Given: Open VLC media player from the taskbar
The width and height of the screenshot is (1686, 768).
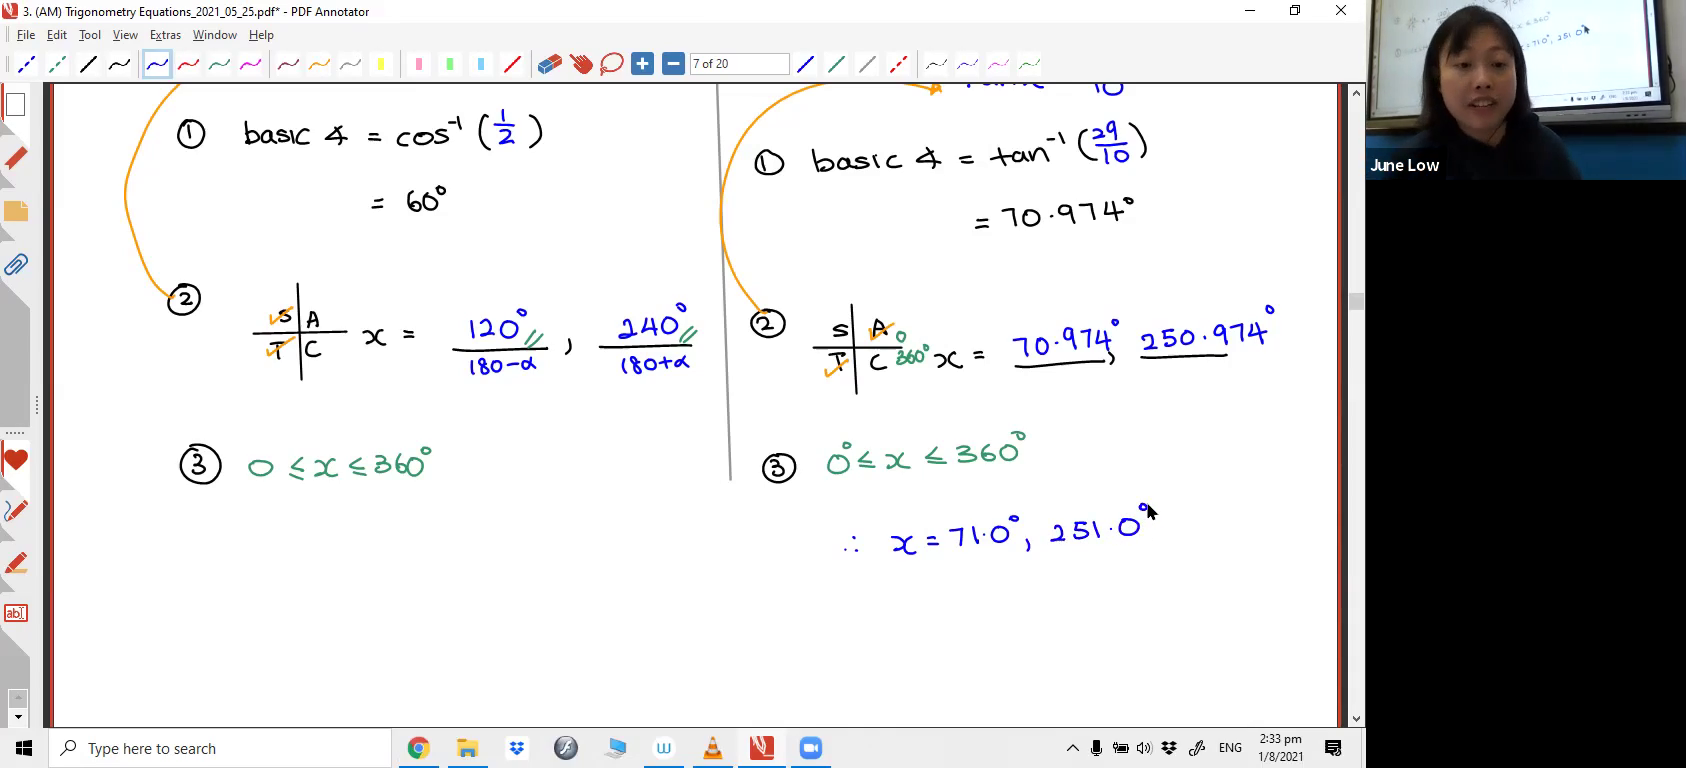Looking at the screenshot, I should [712, 748].
